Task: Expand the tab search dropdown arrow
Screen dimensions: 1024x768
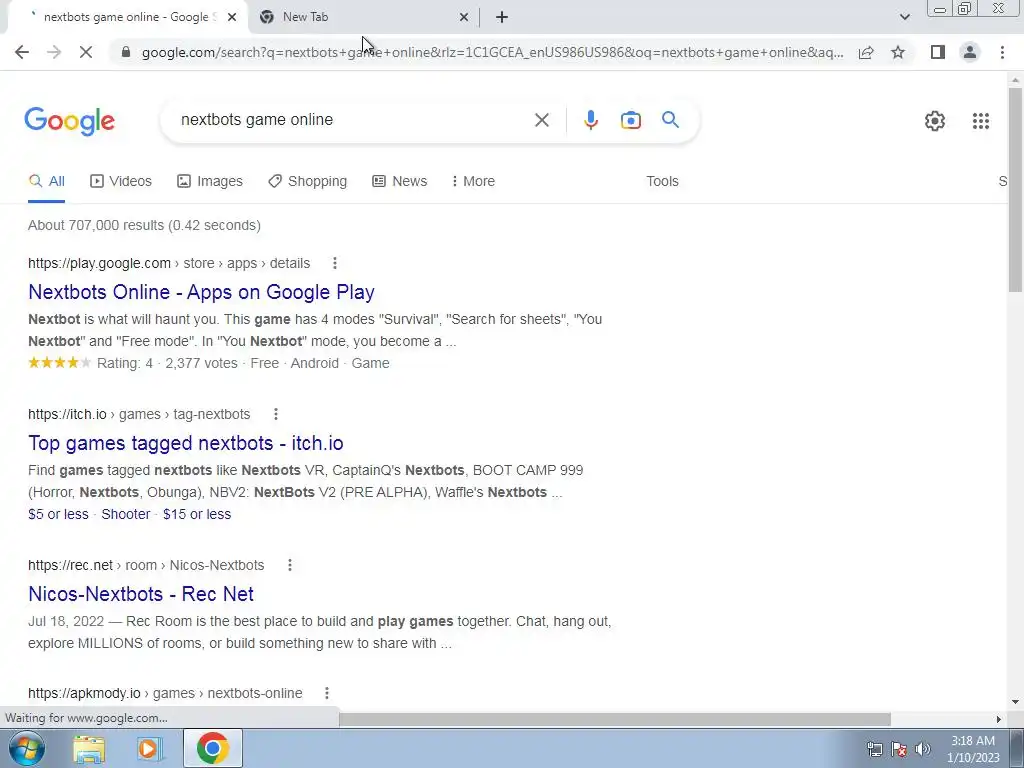Action: click(904, 17)
